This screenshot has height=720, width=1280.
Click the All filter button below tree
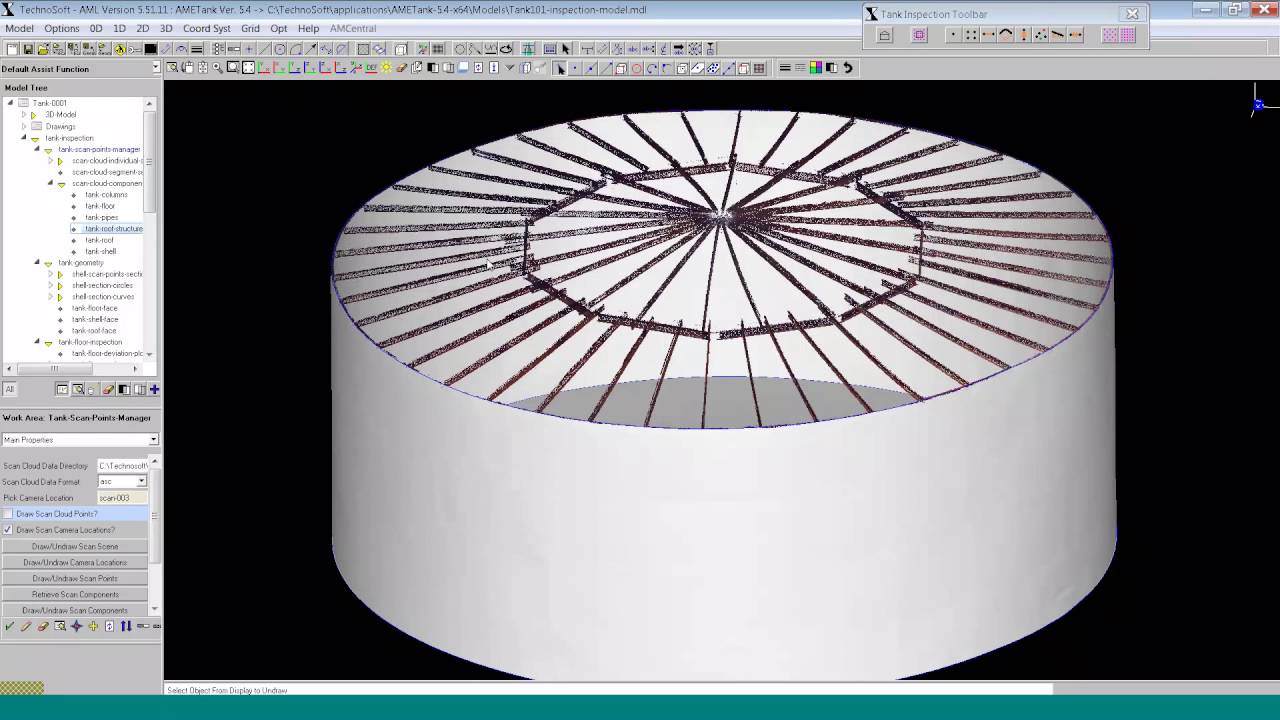(10, 389)
